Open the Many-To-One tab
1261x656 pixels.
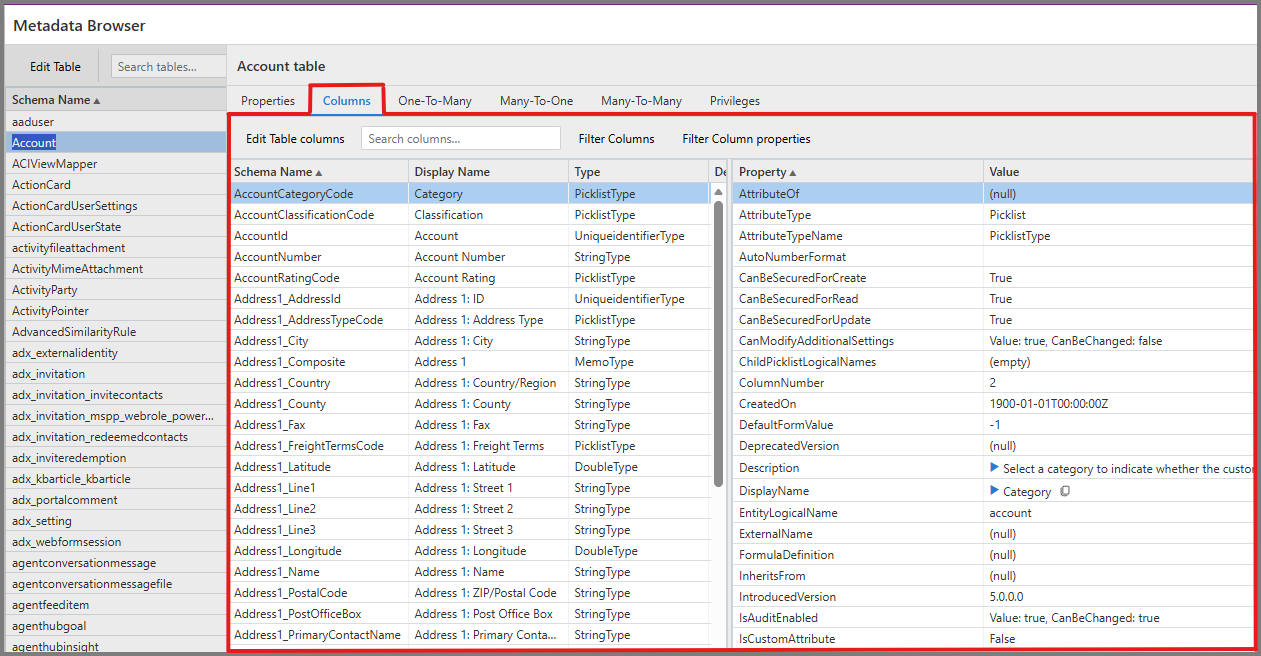536,100
